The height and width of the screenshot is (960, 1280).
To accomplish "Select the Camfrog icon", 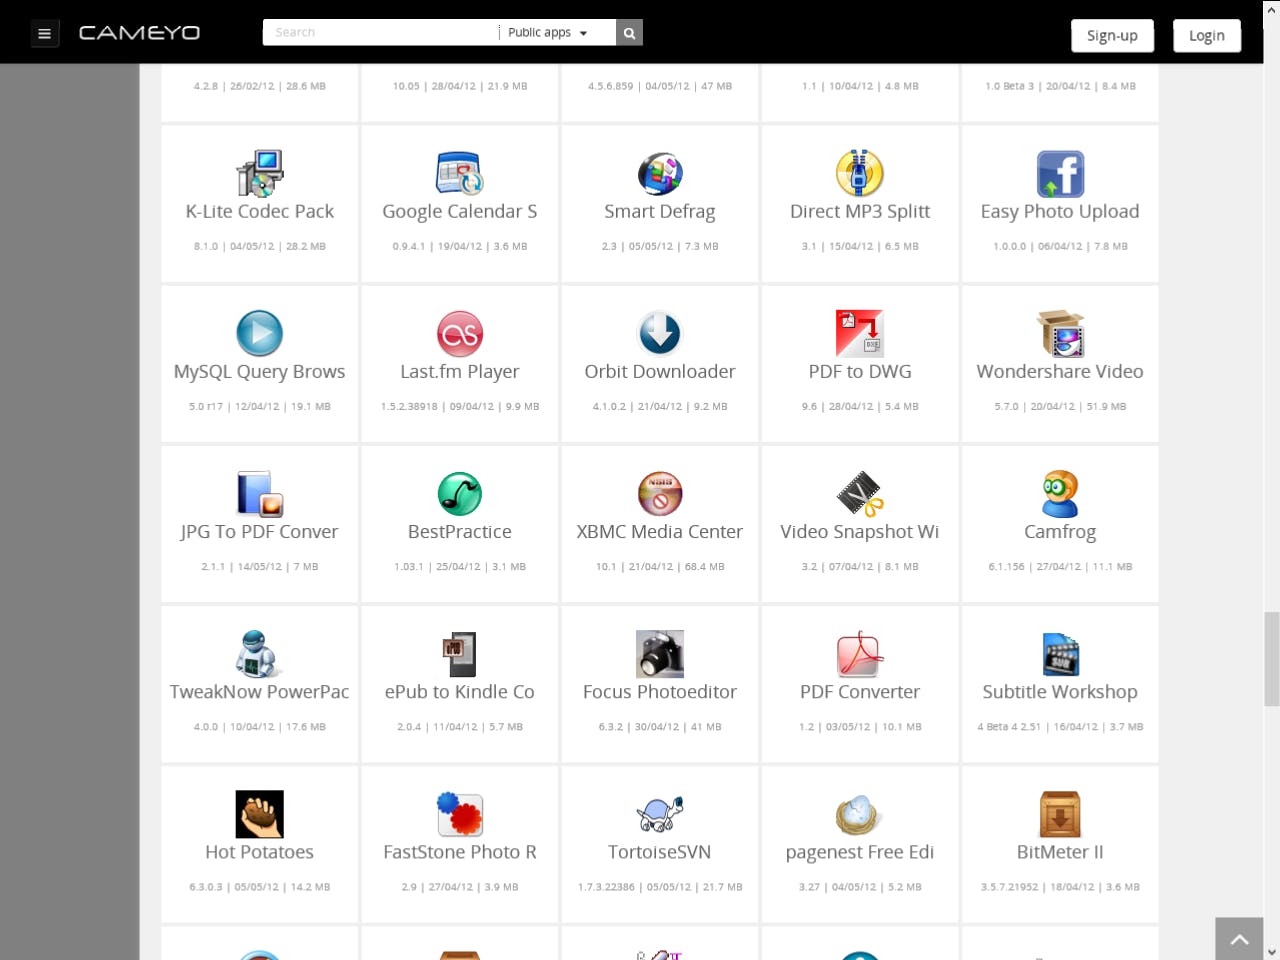I will 1060,494.
